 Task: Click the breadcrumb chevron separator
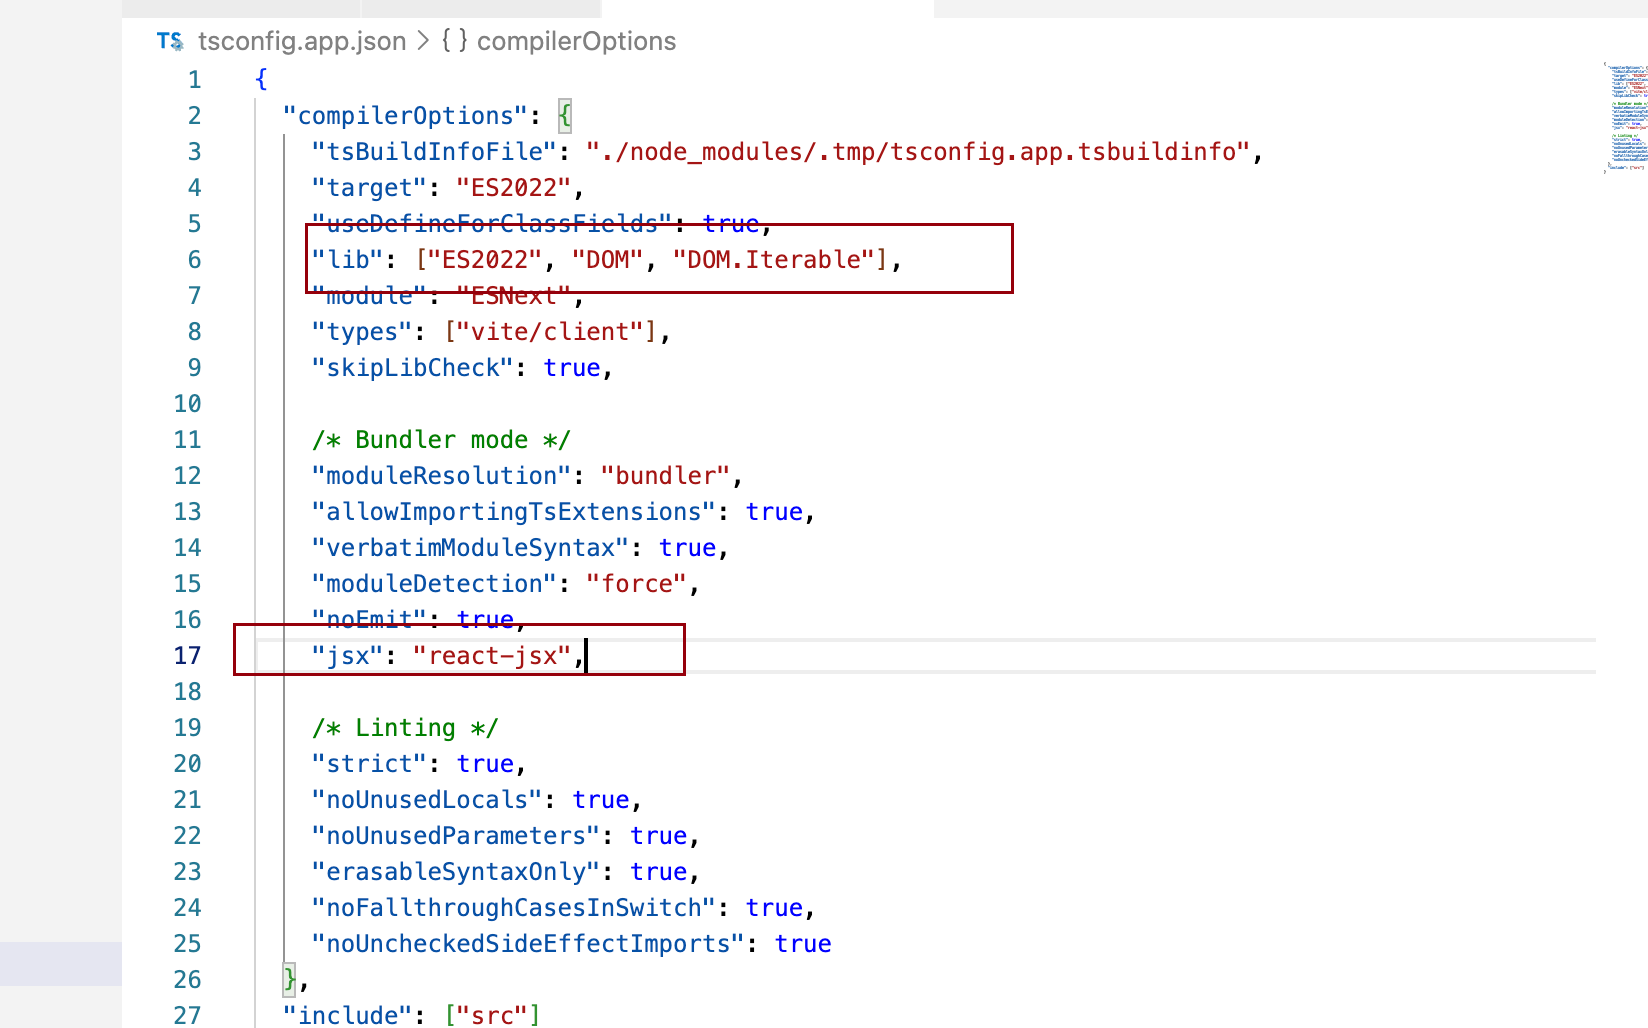[x=423, y=41]
